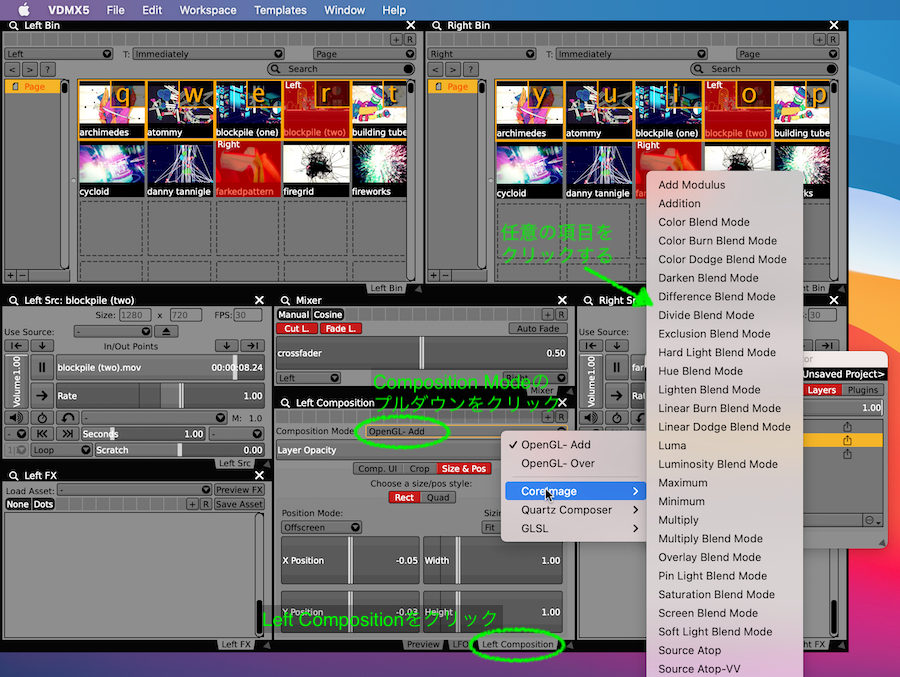Click the timer icon in Left Src
Screen dimensions: 900x677
pyautogui.click(x=42, y=417)
